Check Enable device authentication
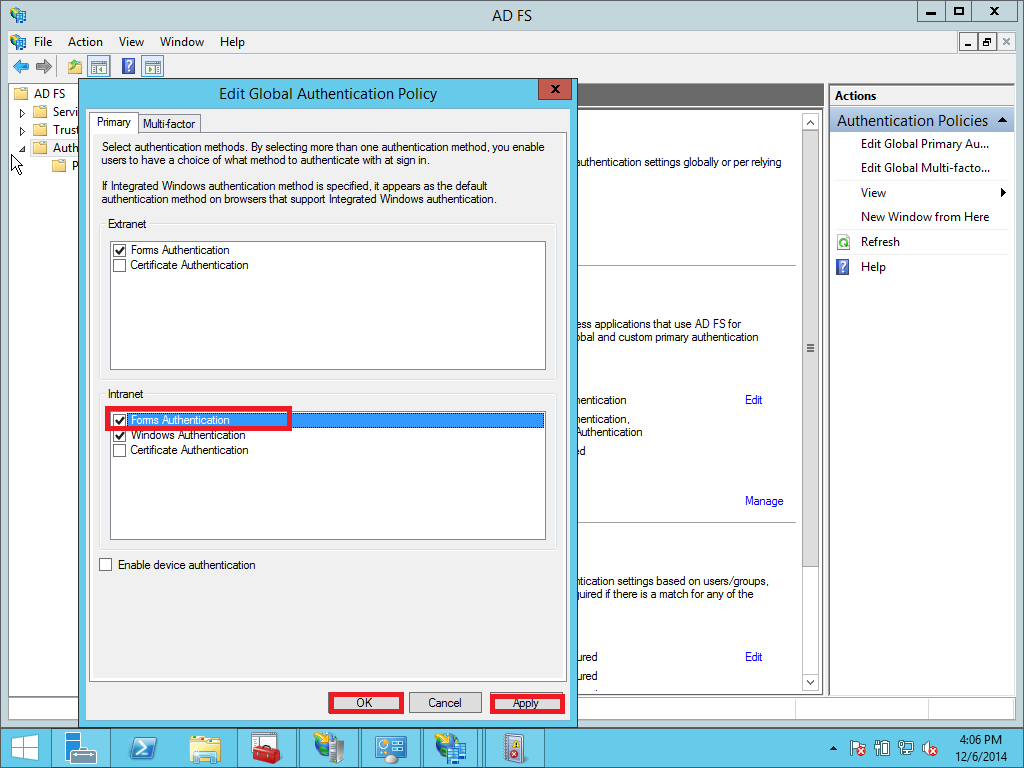The image size is (1024, 768). coord(106,564)
